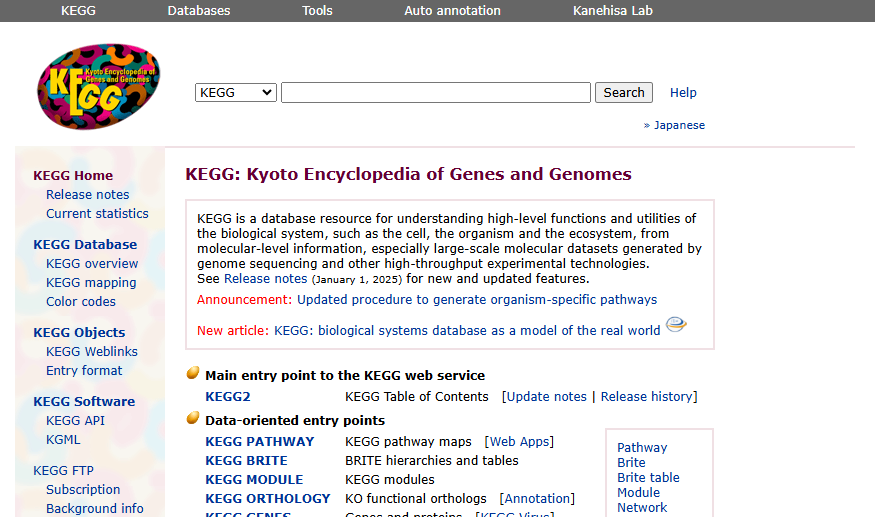Open the Help link
876x517 pixels.
(683, 92)
